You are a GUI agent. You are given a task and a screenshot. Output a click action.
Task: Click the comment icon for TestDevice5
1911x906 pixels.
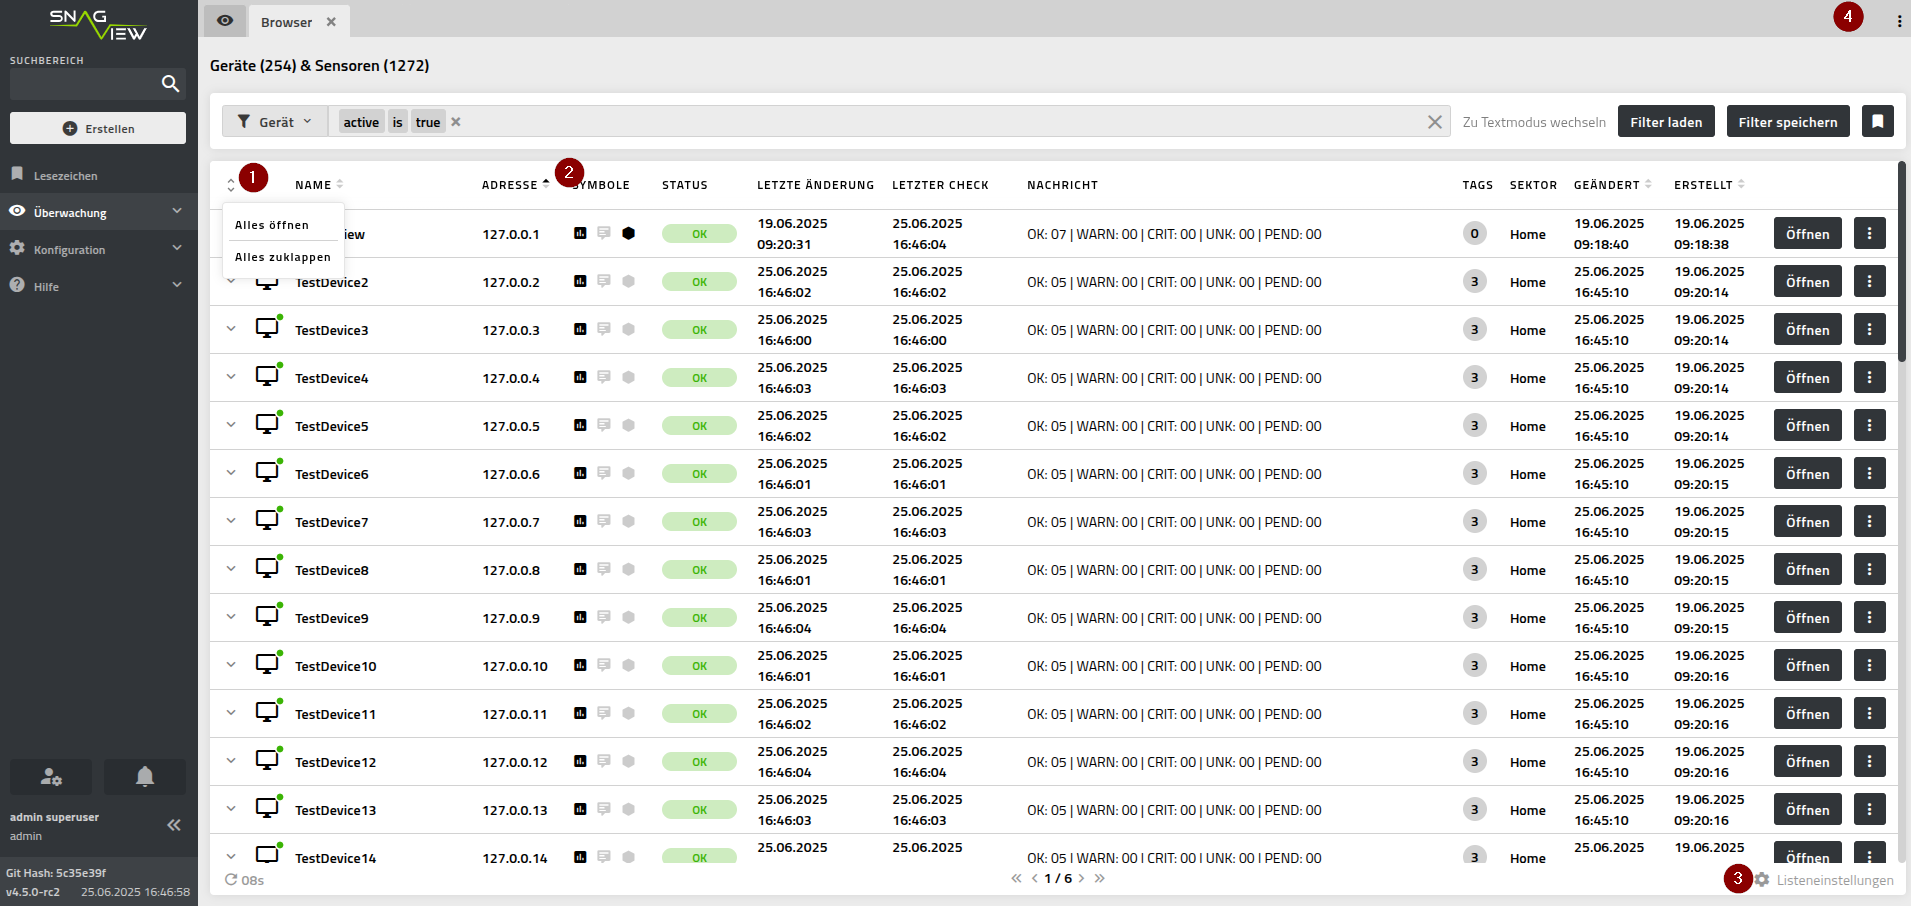point(604,425)
